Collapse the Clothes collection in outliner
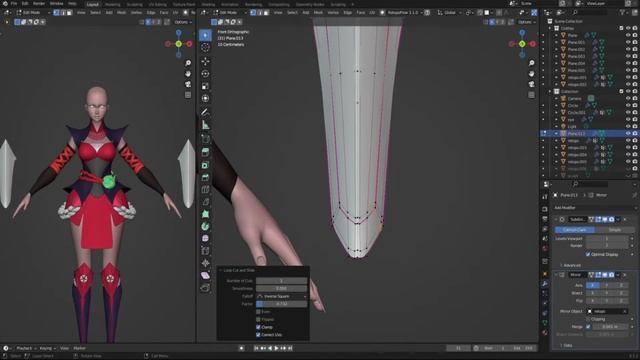 coord(550,28)
